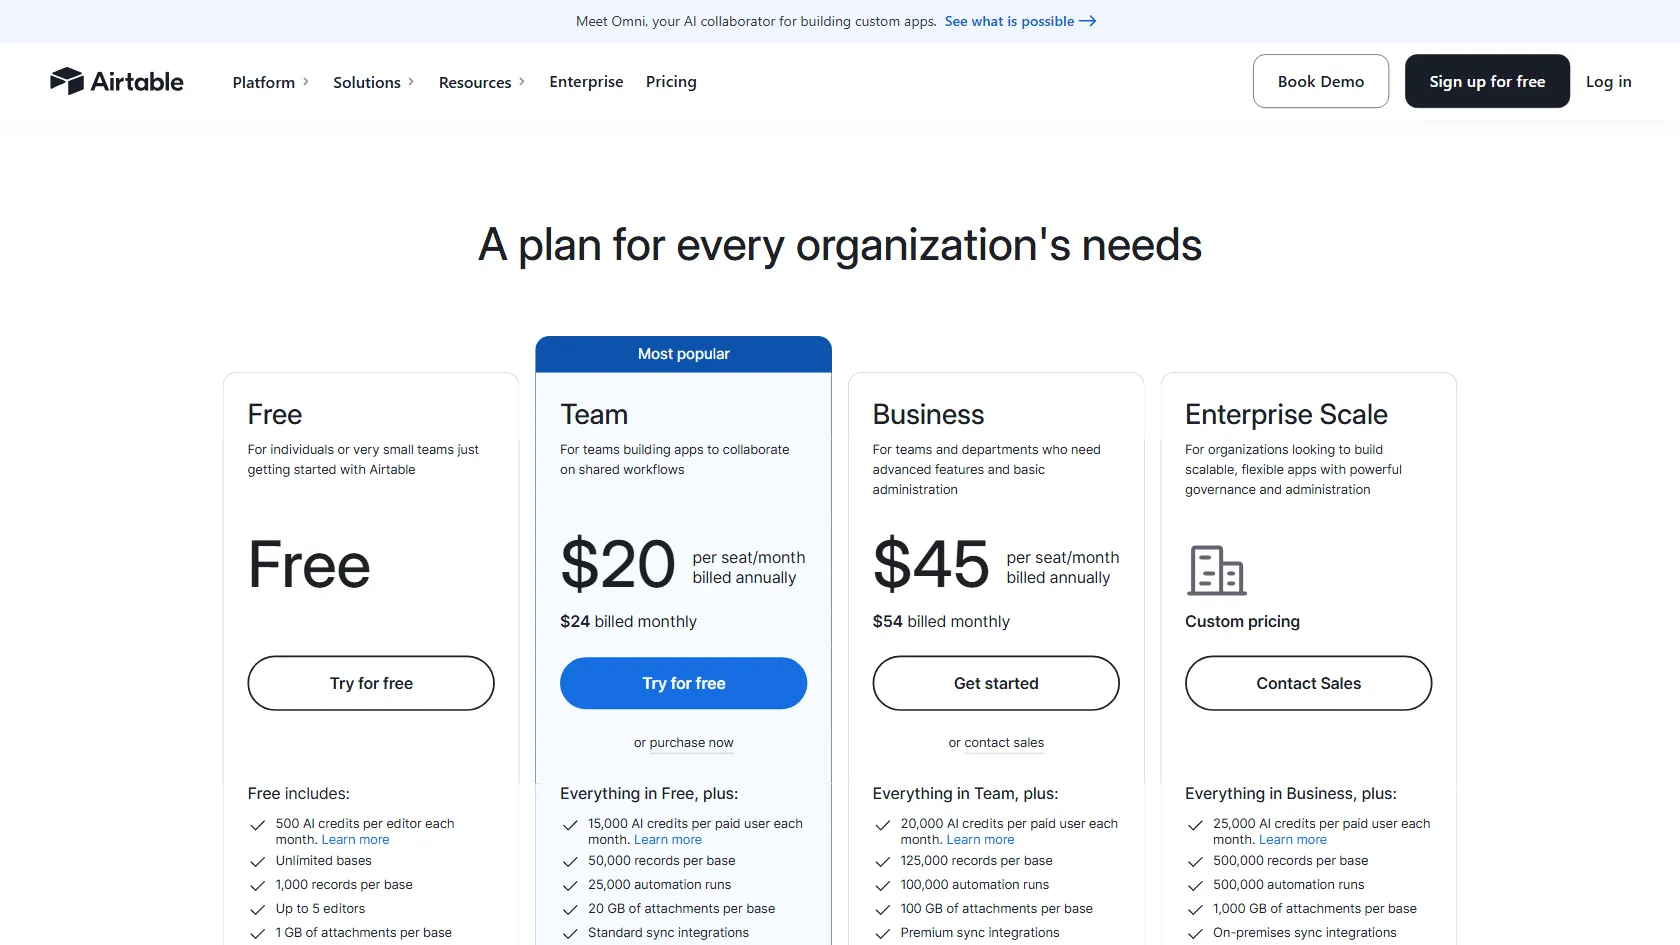Click checkmark beside On-premises sync integrations
The image size is (1680, 945).
(x=1195, y=933)
